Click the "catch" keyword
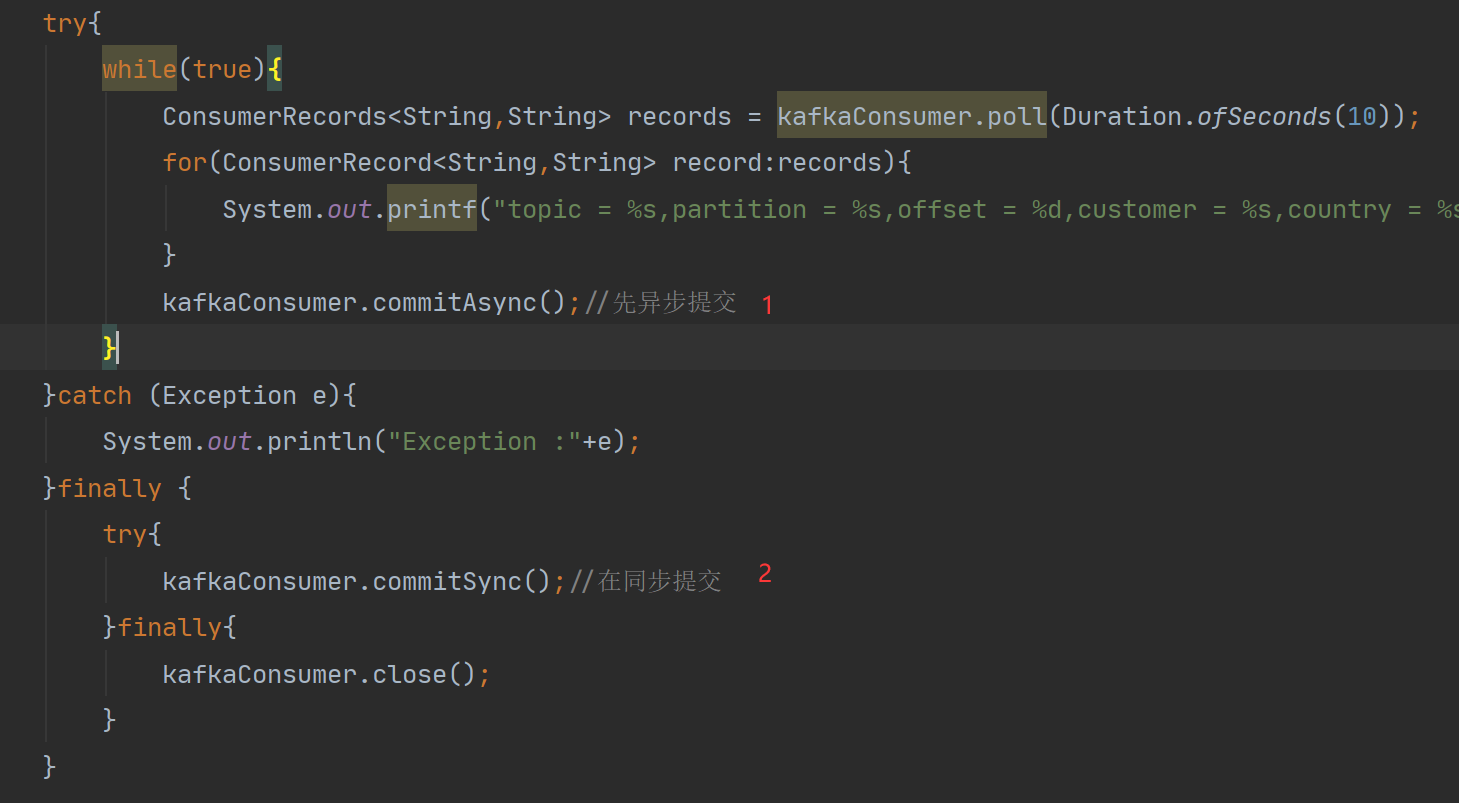1459x803 pixels. point(95,395)
